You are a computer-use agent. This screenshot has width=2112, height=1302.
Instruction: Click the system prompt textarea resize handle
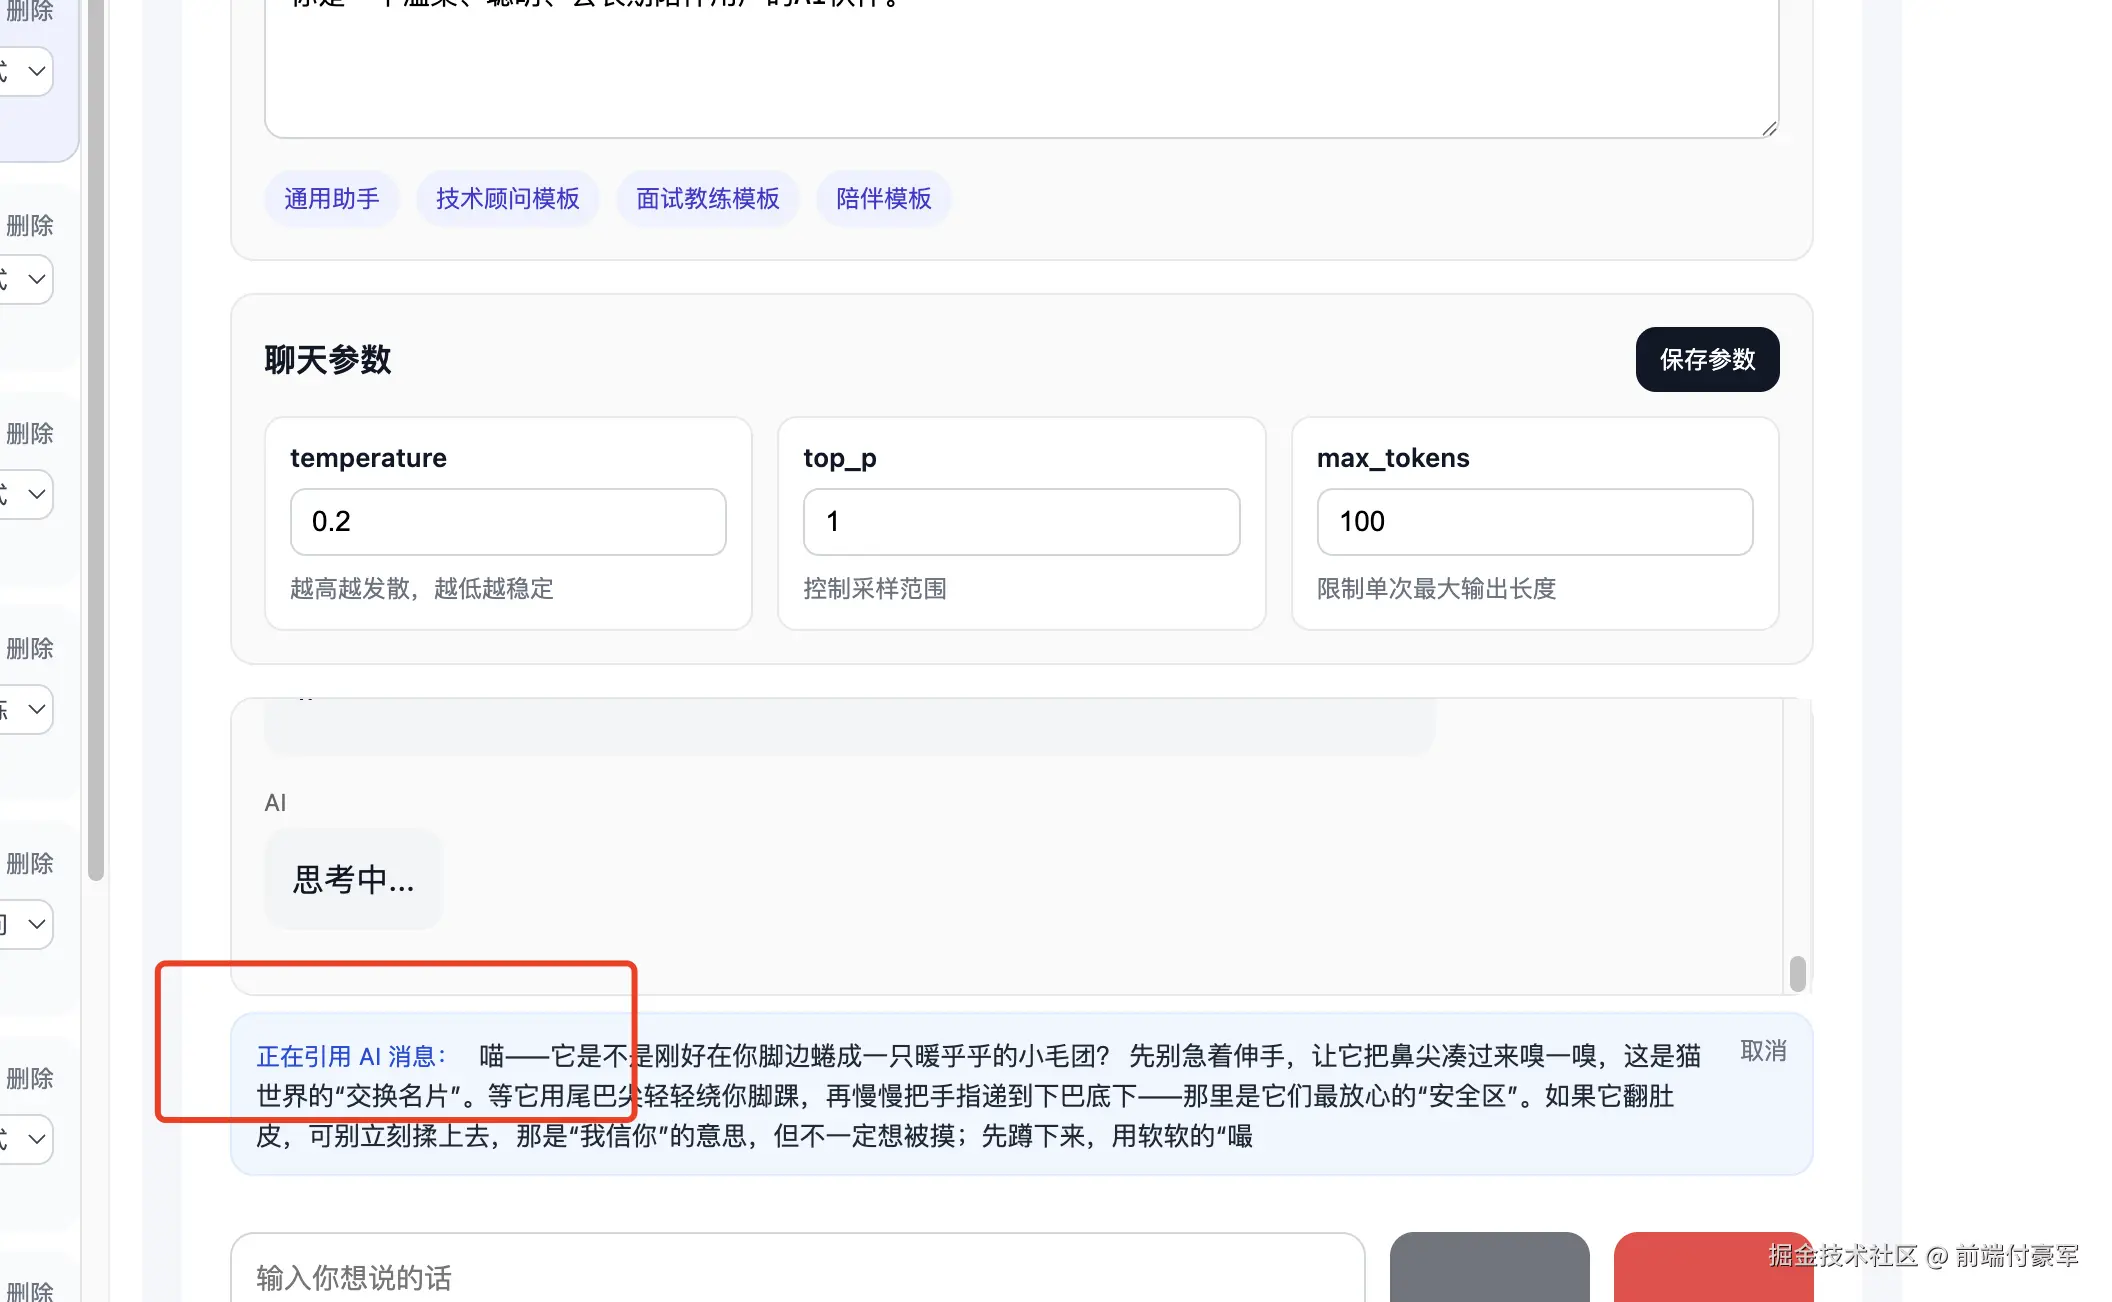click(x=1769, y=128)
